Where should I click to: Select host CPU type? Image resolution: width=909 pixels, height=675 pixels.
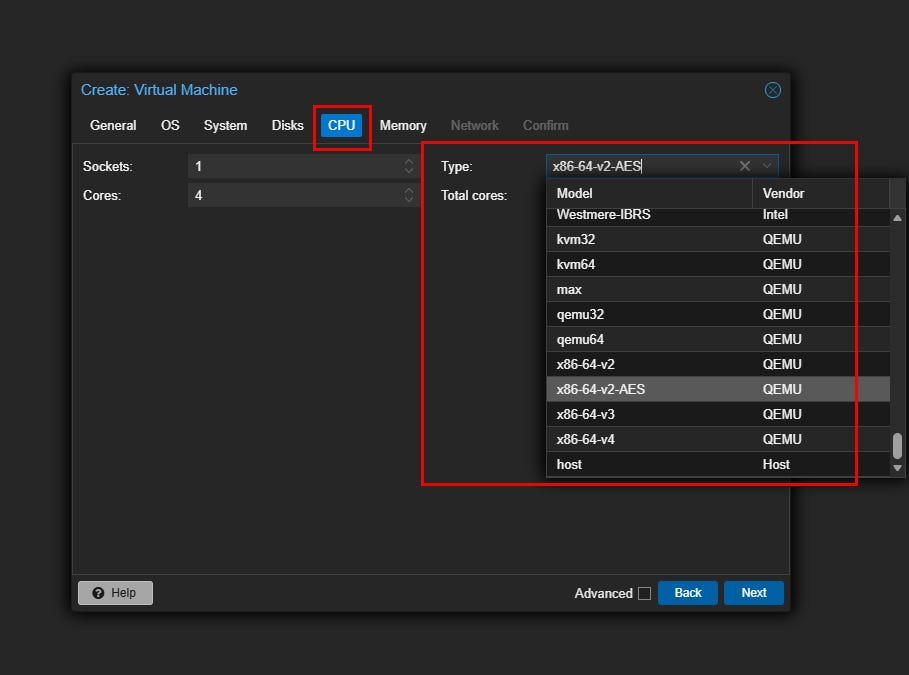(x=718, y=464)
